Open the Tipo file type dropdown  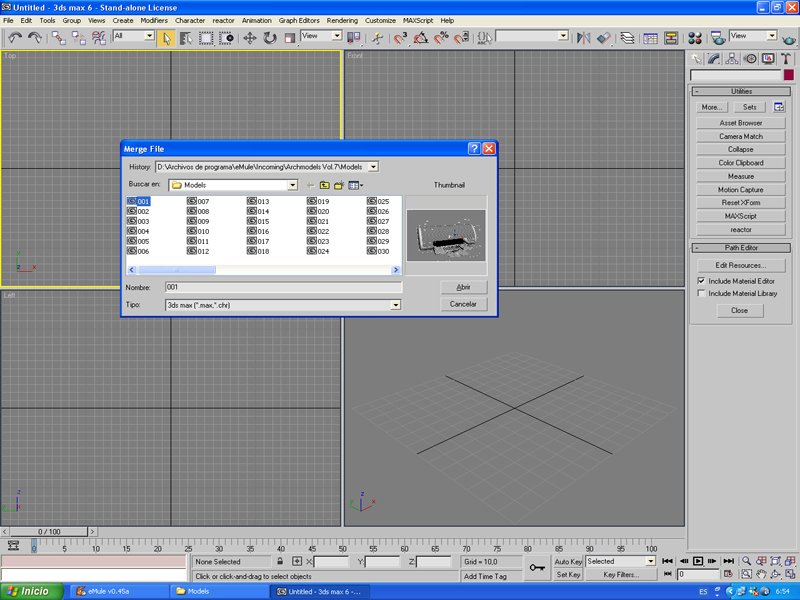tap(395, 305)
